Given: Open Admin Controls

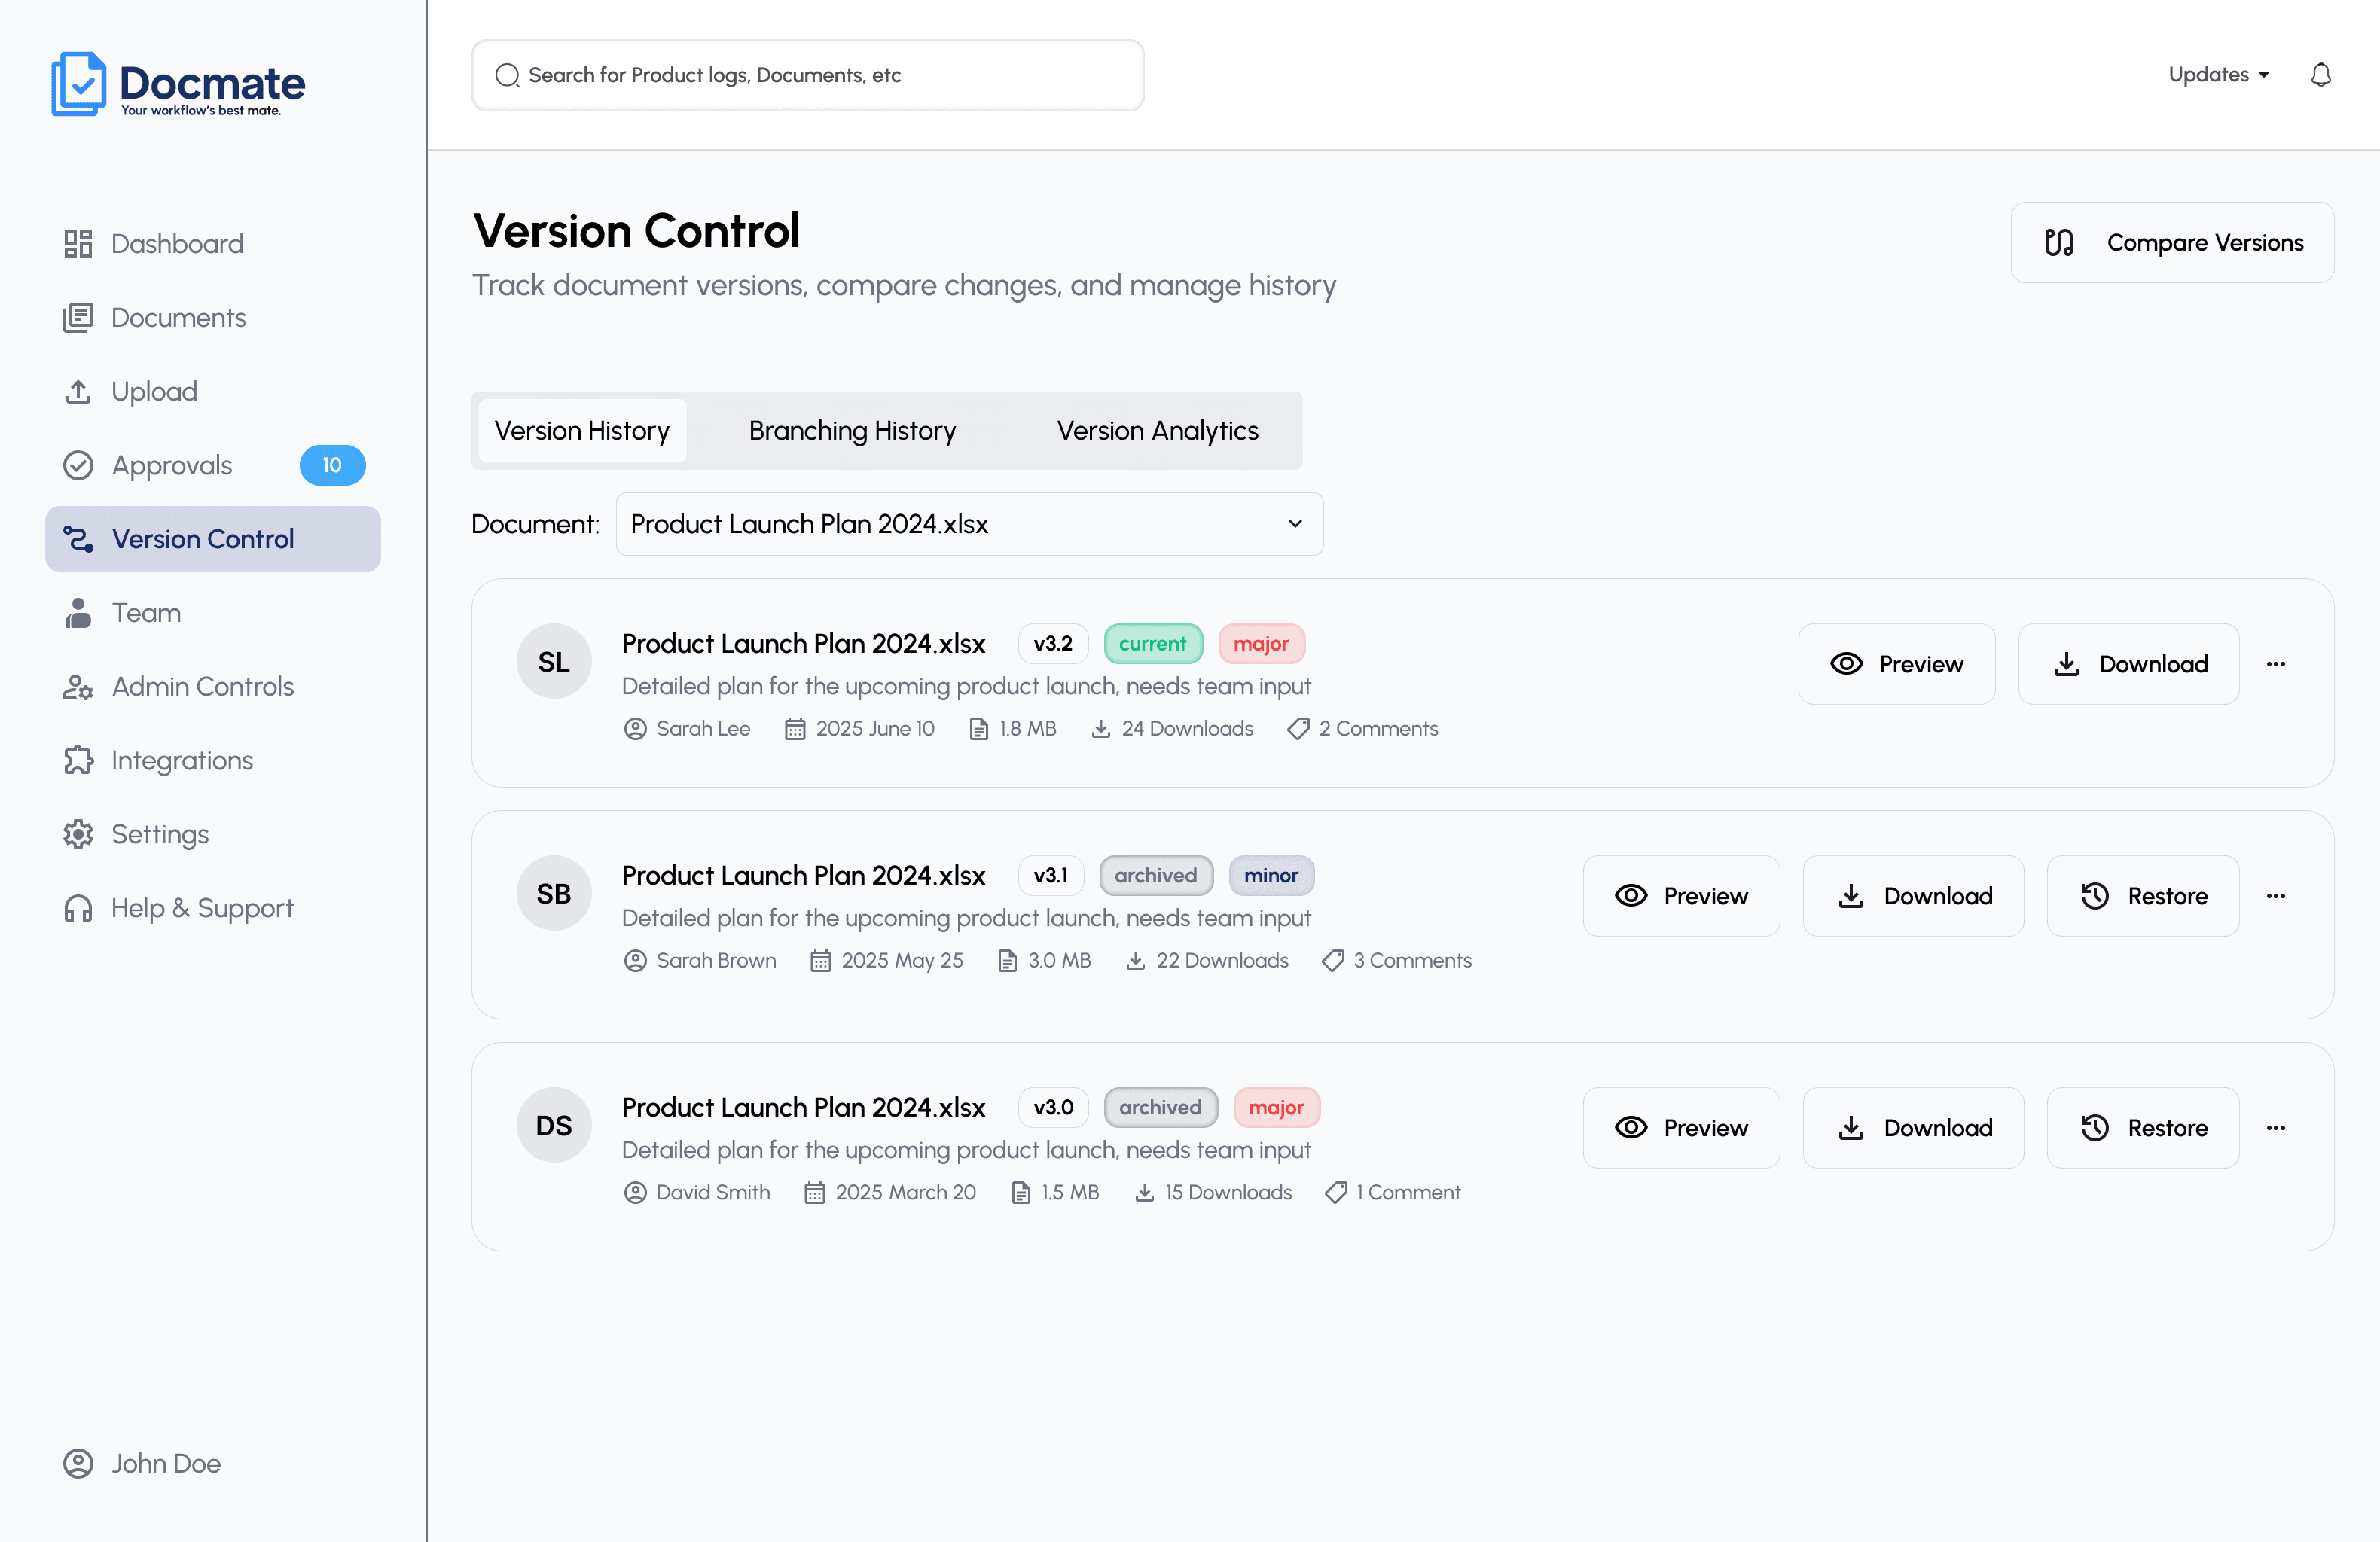Looking at the screenshot, I should 213,687.
